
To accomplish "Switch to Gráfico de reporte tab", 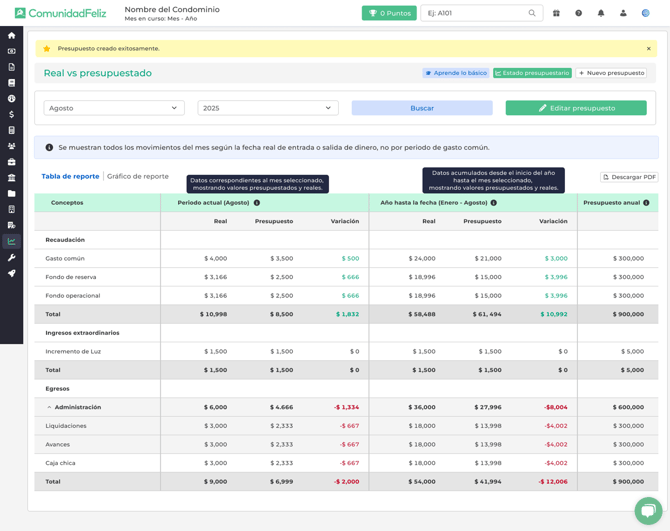I will 138,176.
